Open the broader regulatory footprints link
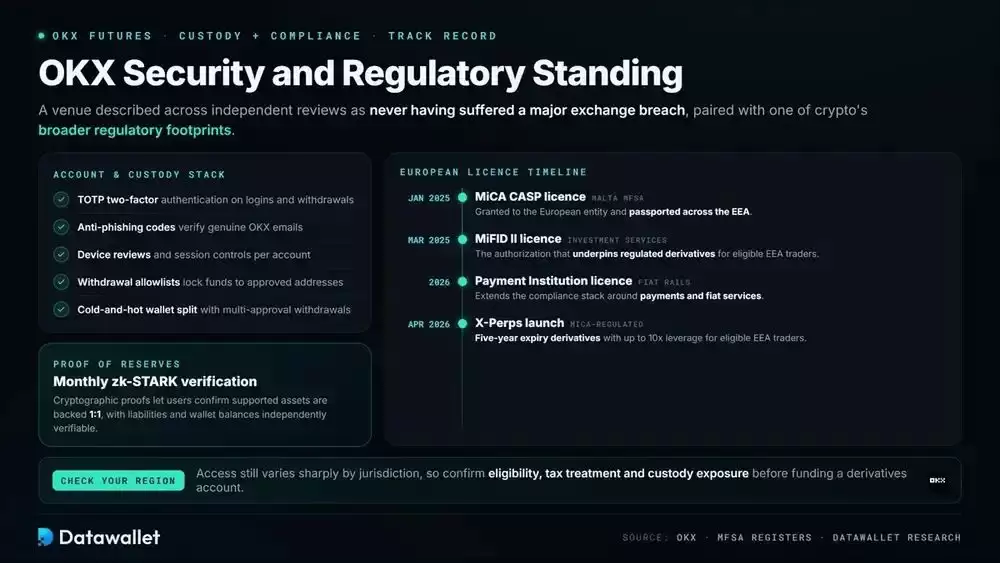 click(x=136, y=130)
